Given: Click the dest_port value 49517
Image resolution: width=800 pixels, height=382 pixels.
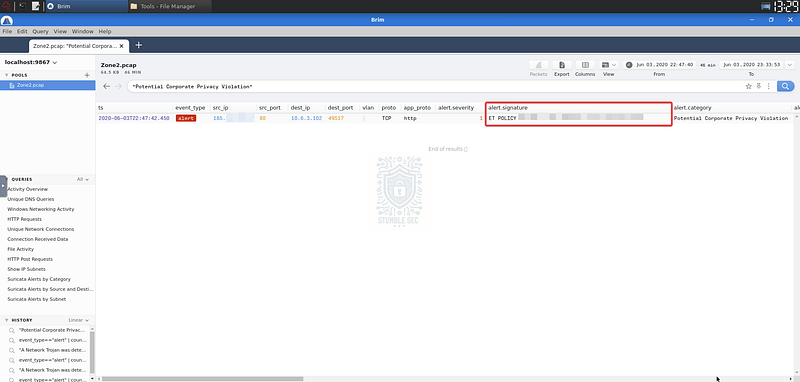Looking at the screenshot, I should pos(336,118).
